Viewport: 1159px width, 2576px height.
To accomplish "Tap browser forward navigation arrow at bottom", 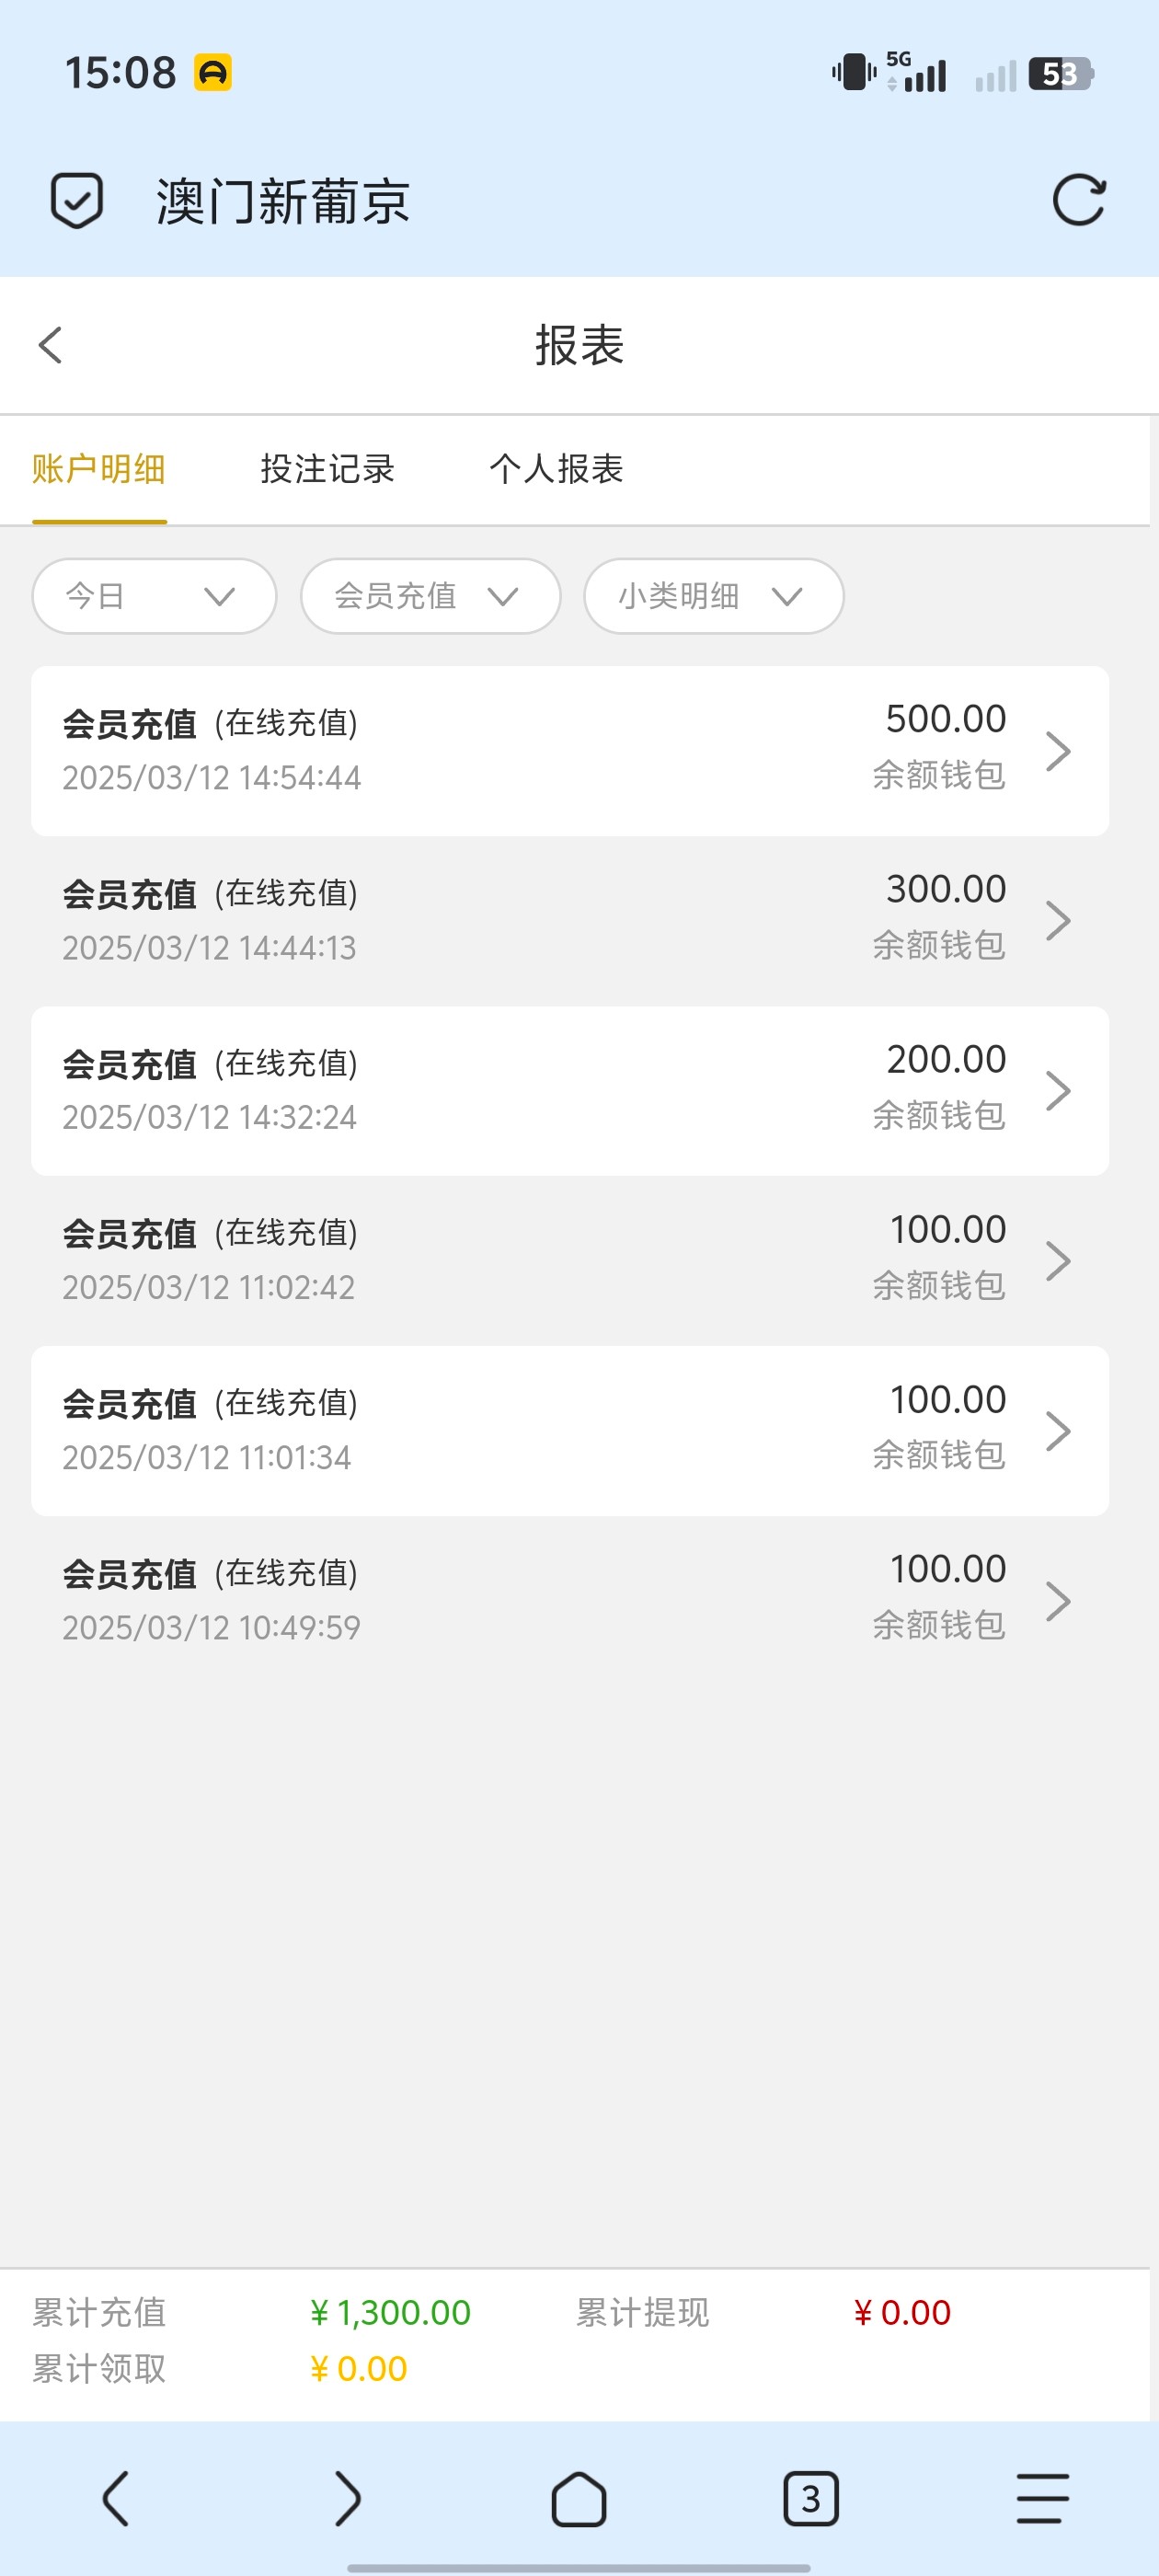I will point(347,2498).
